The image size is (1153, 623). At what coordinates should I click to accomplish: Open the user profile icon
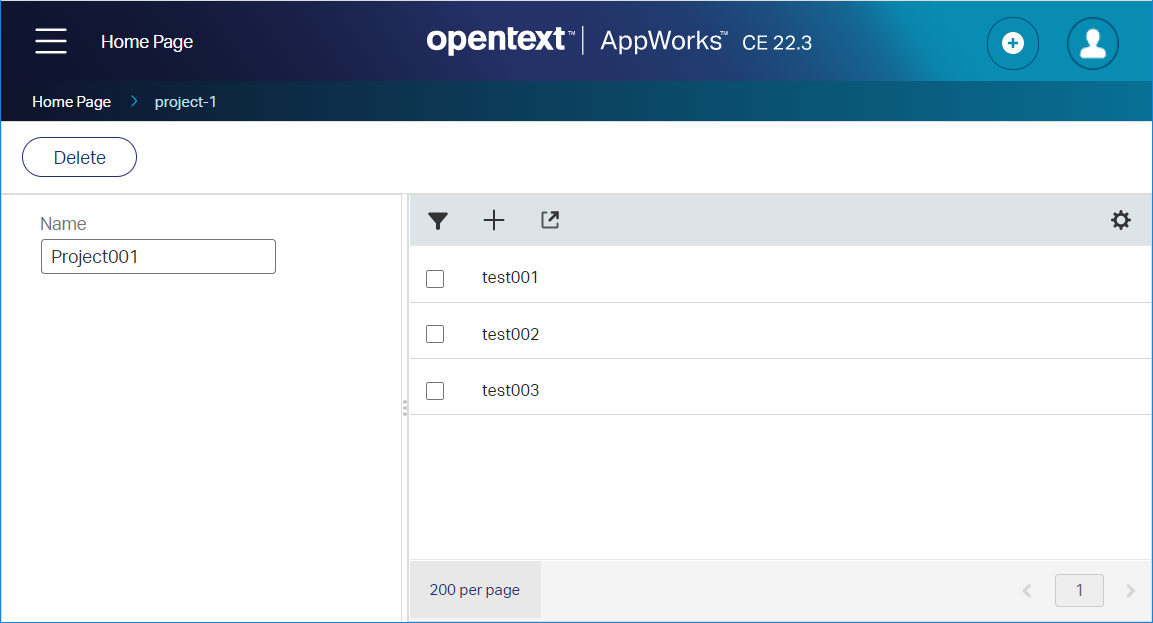(1092, 43)
